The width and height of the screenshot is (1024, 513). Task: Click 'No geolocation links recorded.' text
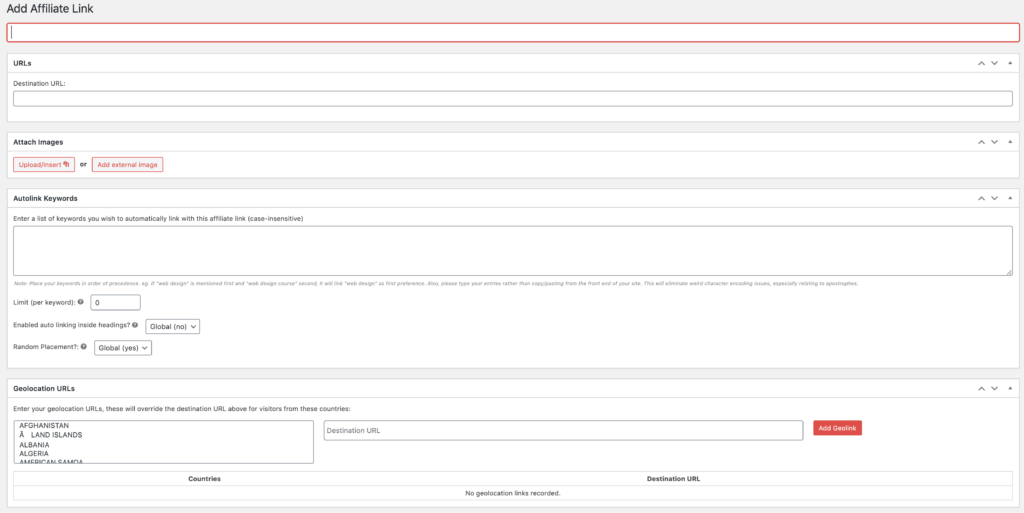pyautogui.click(x=513, y=493)
